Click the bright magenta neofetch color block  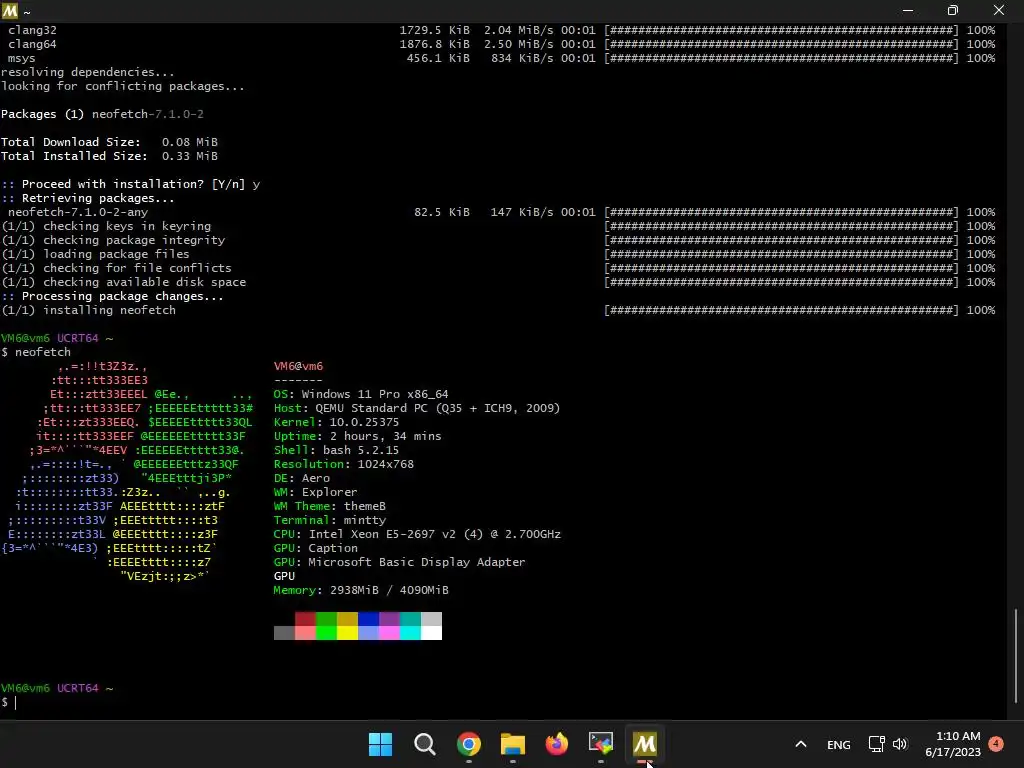(x=389, y=633)
